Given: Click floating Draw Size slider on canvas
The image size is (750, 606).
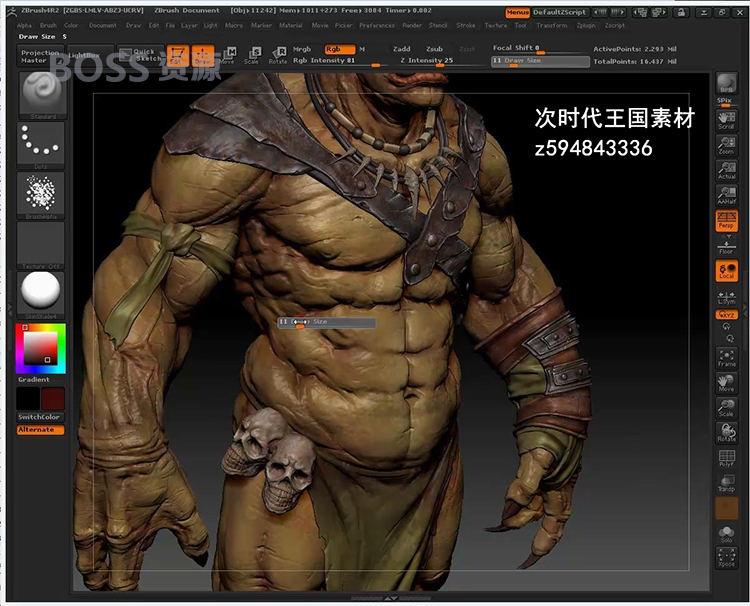Looking at the screenshot, I should pos(327,323).
